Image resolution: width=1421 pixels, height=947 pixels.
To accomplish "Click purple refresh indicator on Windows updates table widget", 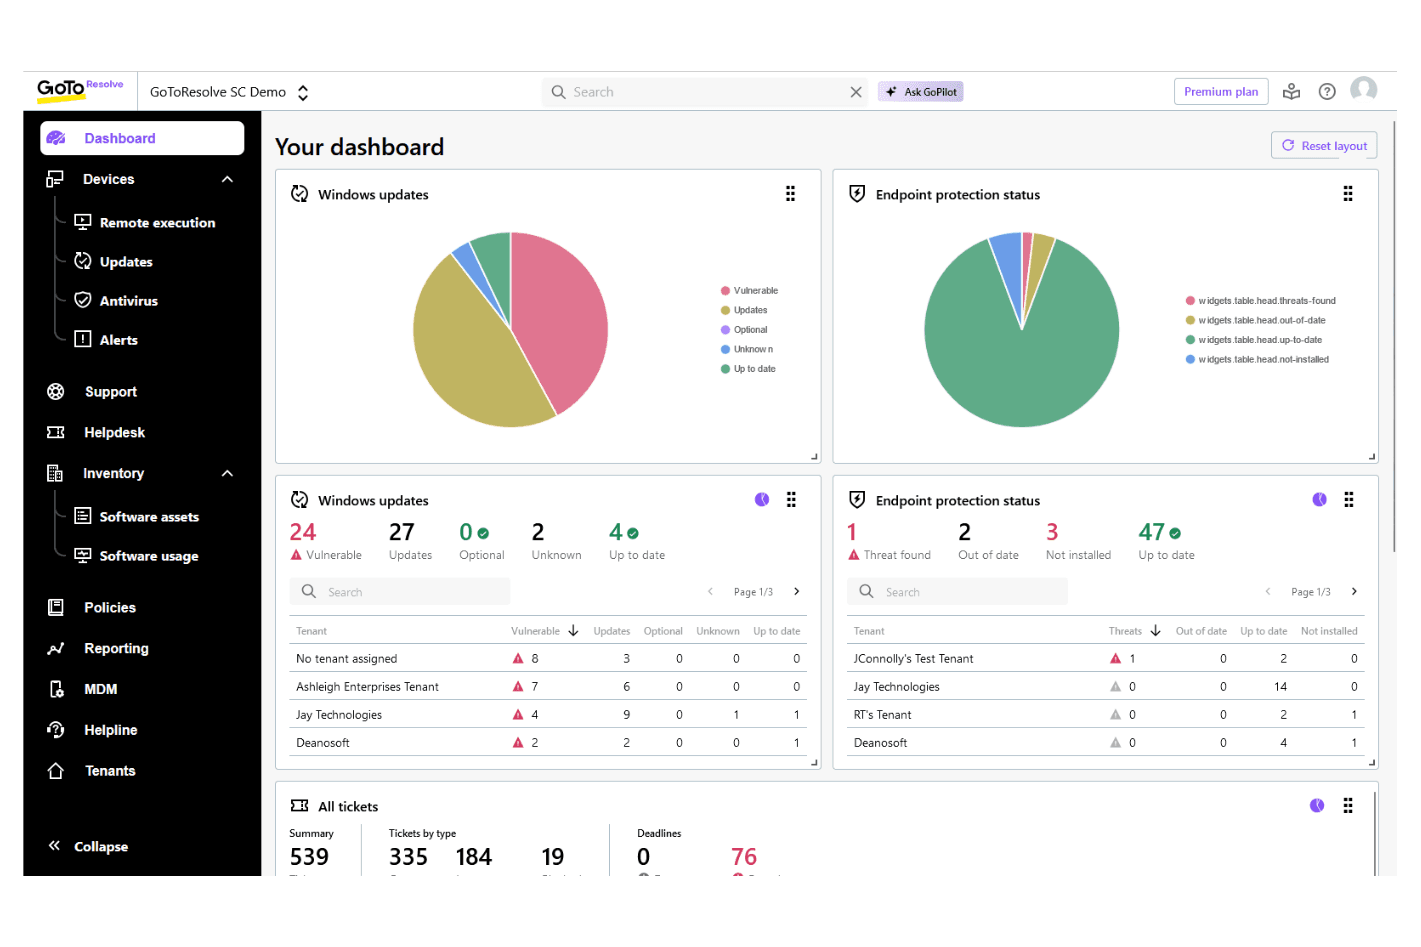I will click(762, 500).
